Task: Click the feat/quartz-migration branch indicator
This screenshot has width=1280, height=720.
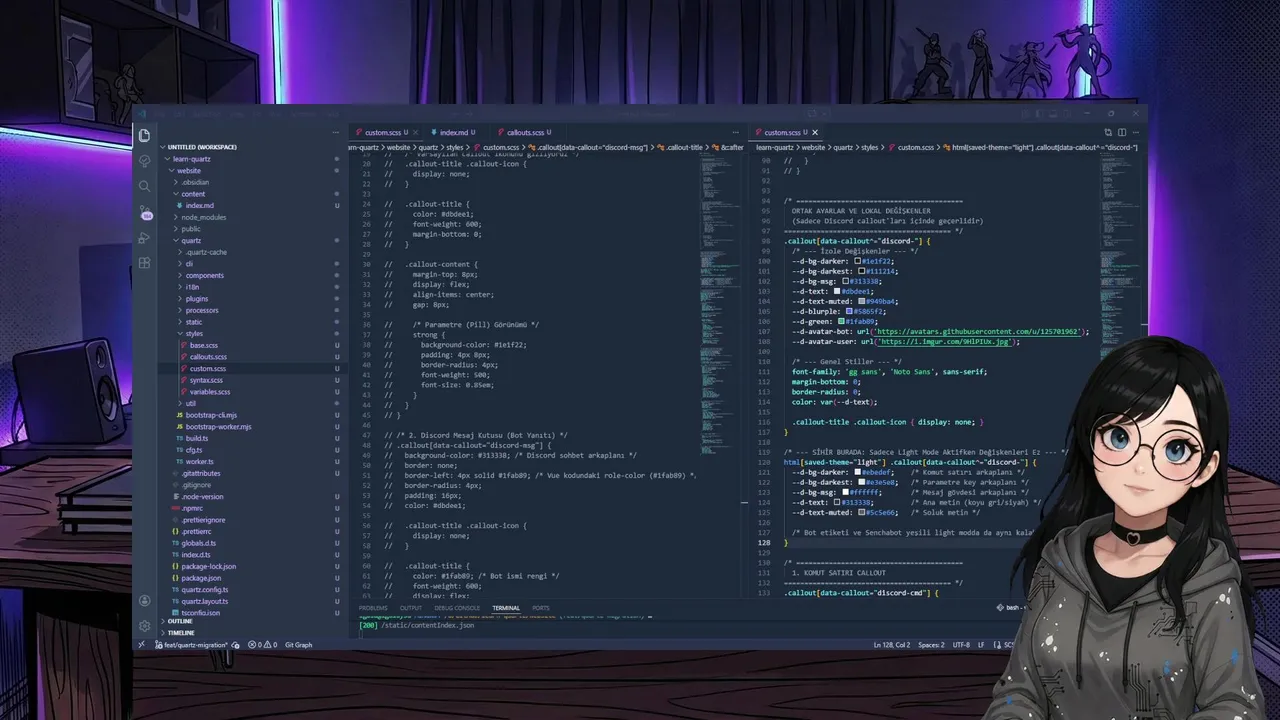Action: coord(191,645)
